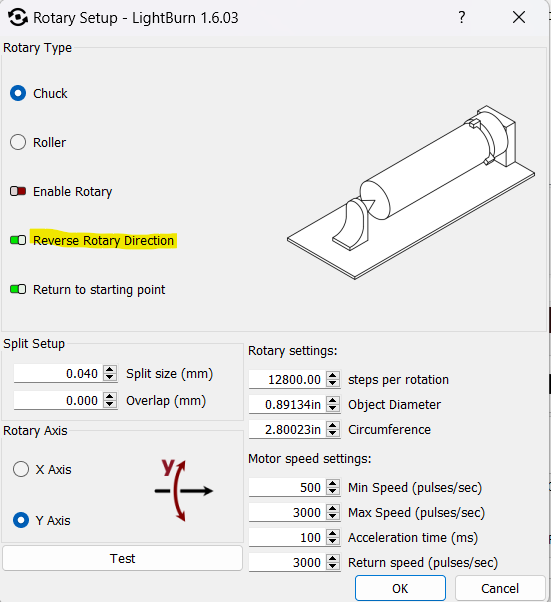
Task: Decrease Object Diameter with down arrow
Action: (x=333, y=408)
